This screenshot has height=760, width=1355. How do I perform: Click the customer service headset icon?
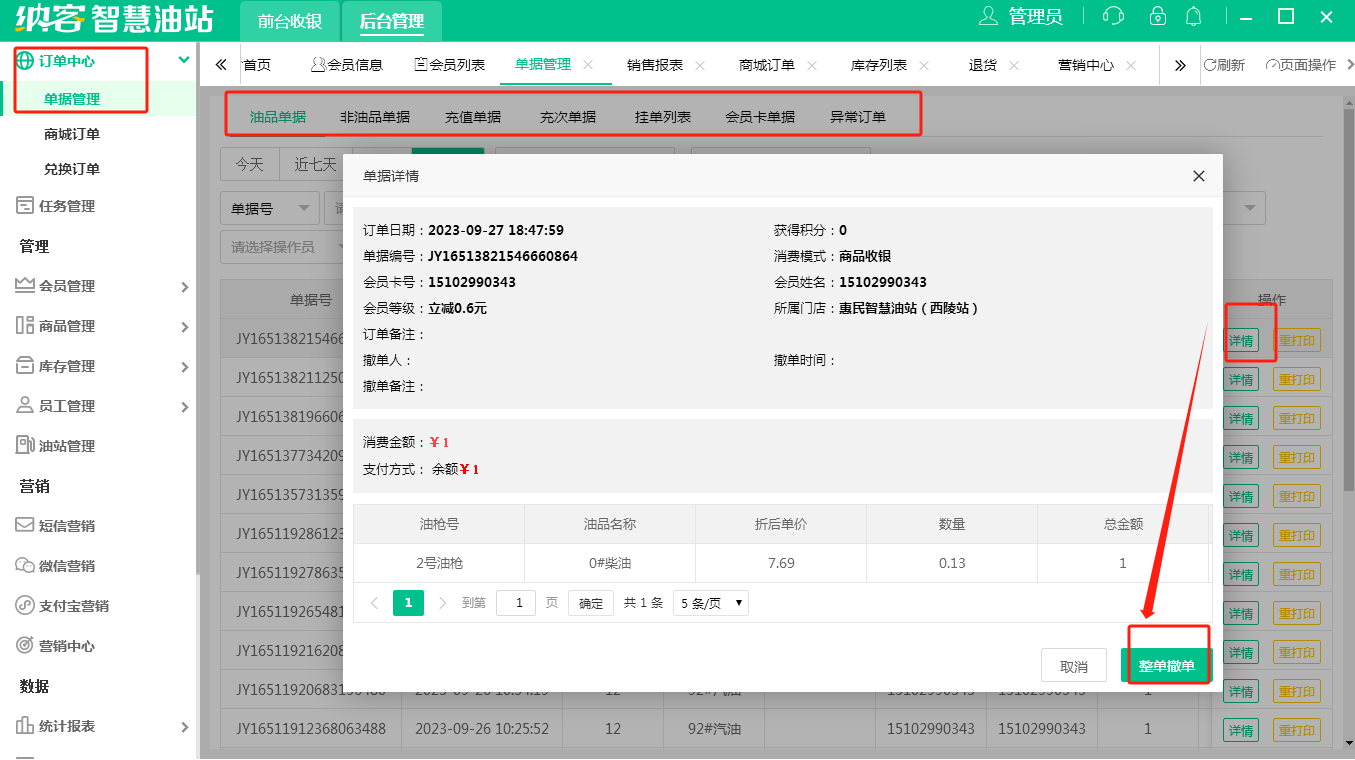1112,17
